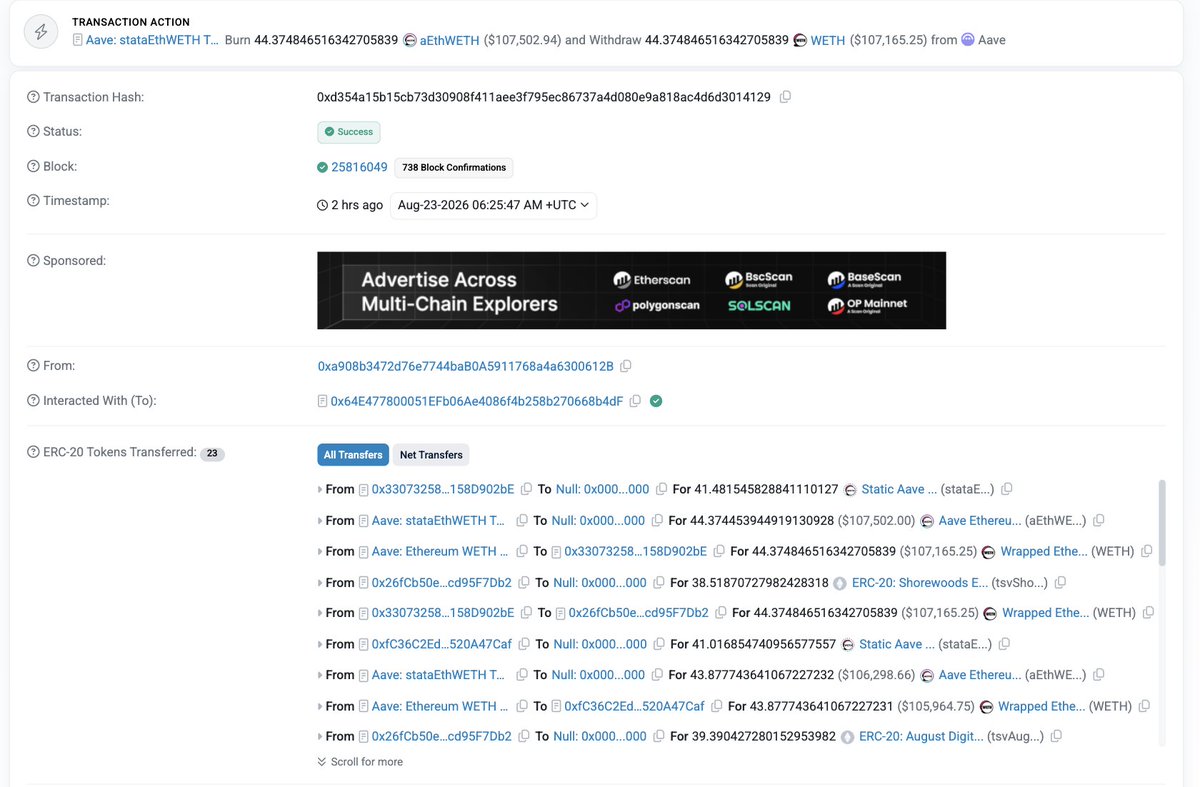1200x787 pixels.
Task: Click the ($107,502.94) burn value text
Action: pyautogui.click(x=522, y=40)
